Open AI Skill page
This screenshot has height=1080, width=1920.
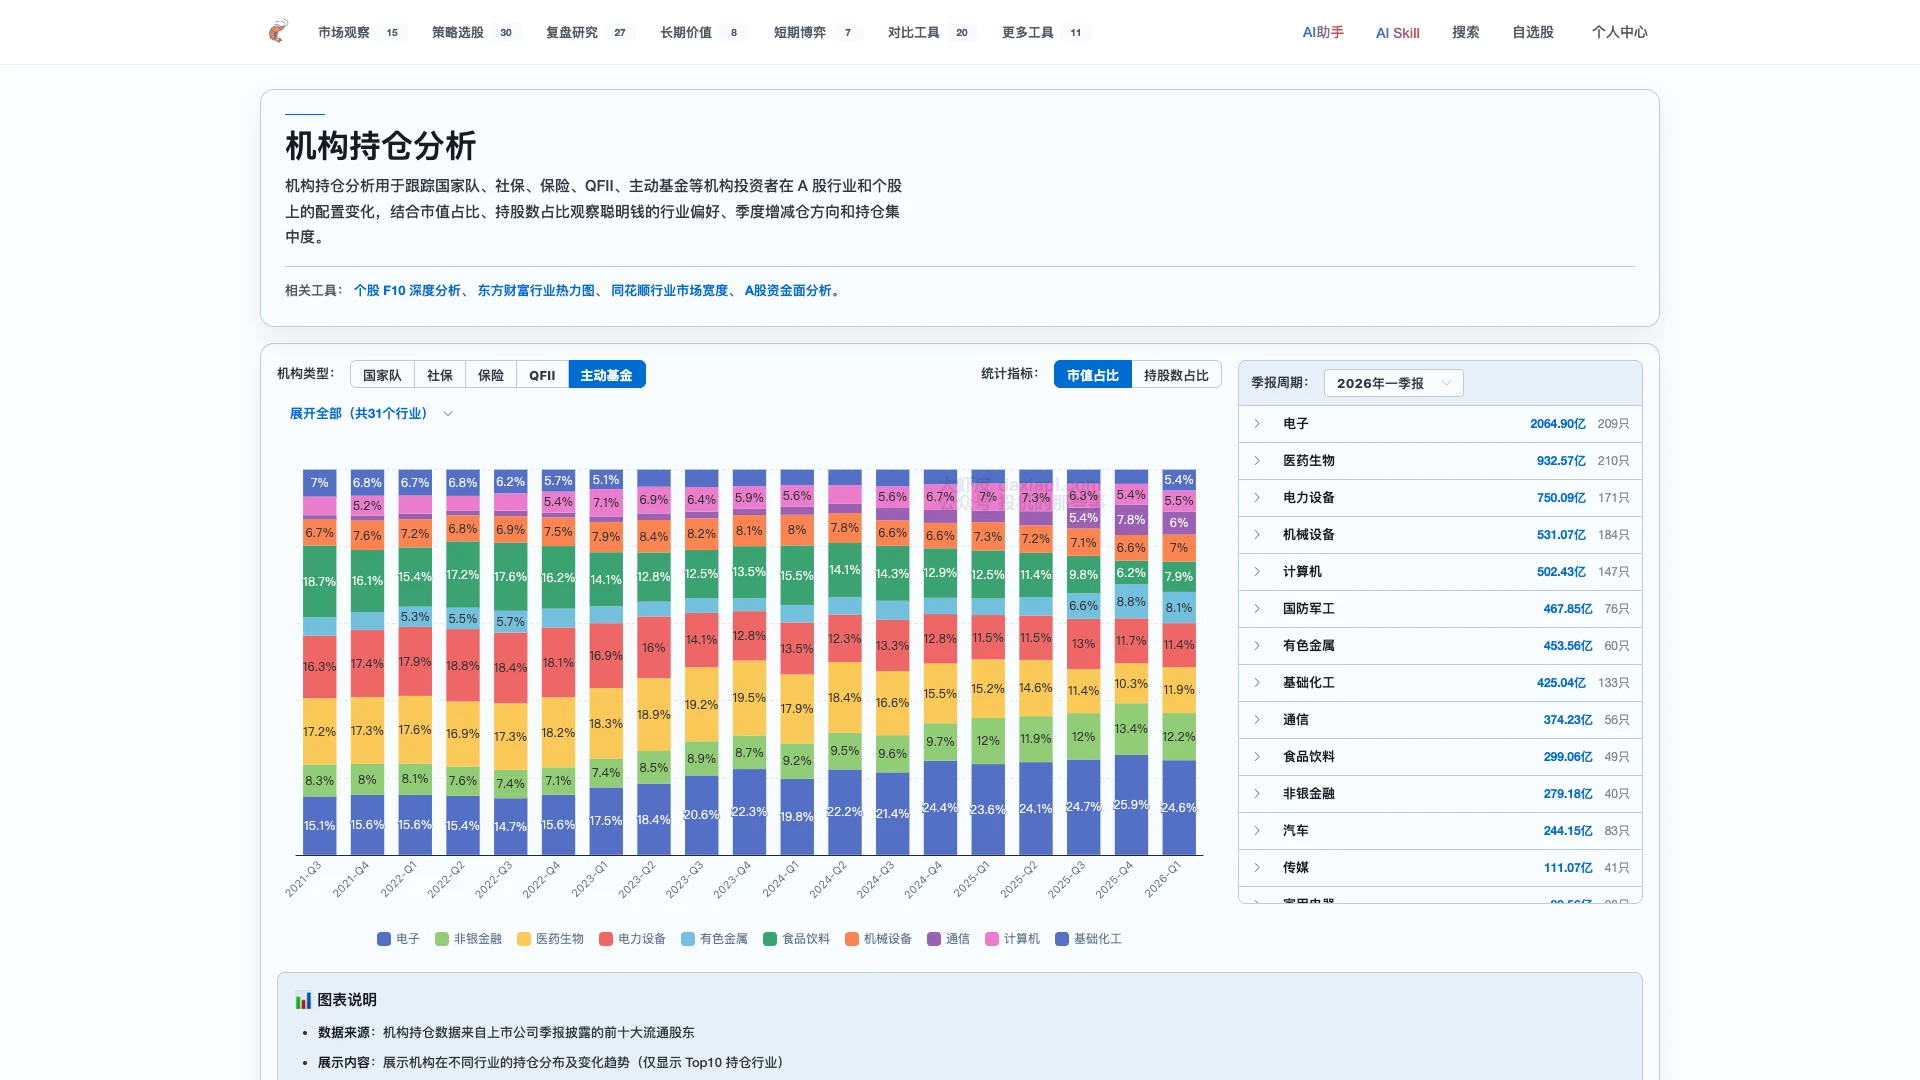click(x=1397, y=33)
